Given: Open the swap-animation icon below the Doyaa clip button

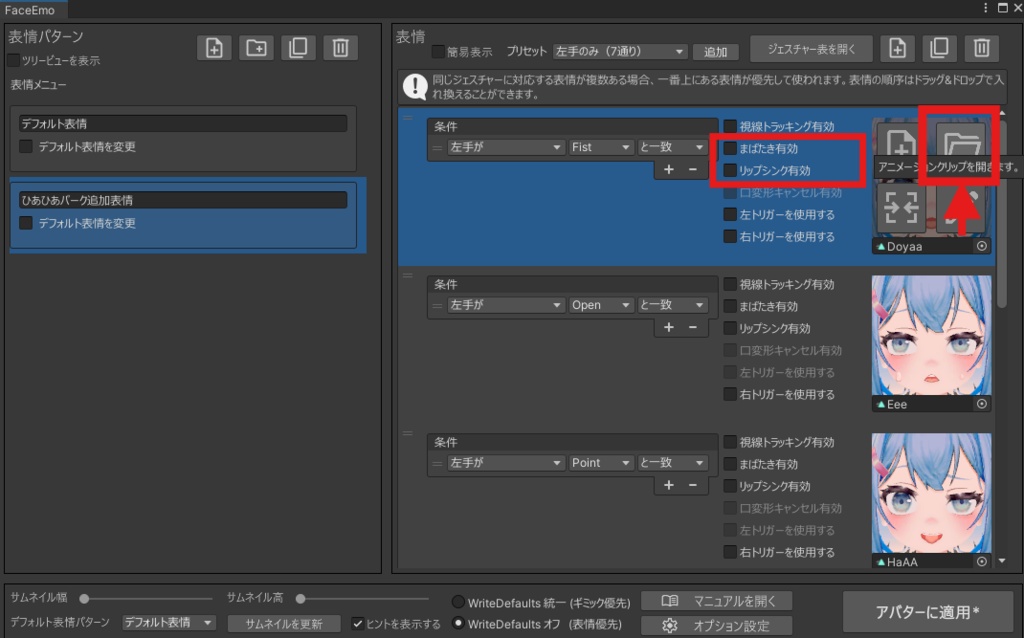Looking at the screenshot, I should click(x=900, y=207).
